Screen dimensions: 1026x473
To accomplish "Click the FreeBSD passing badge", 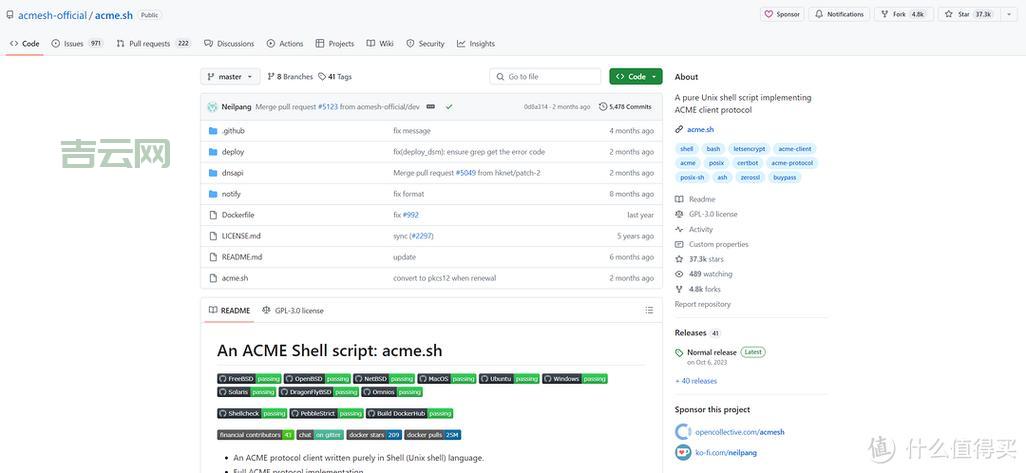I will click(x=249, y=379).
